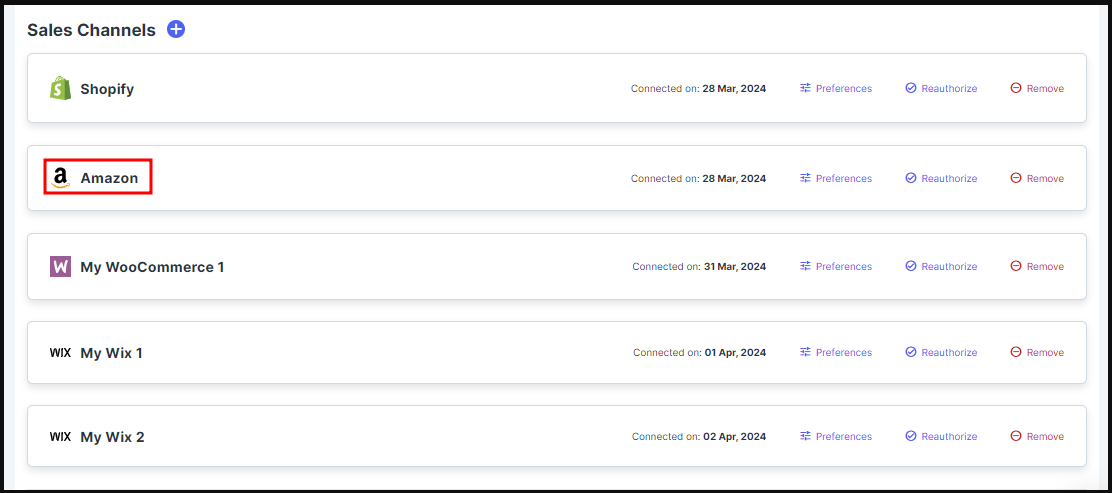Click the WooCommerce purple logo icon
The height and width of the screenshot is (493, 1112).
click(x=60, y=267)
